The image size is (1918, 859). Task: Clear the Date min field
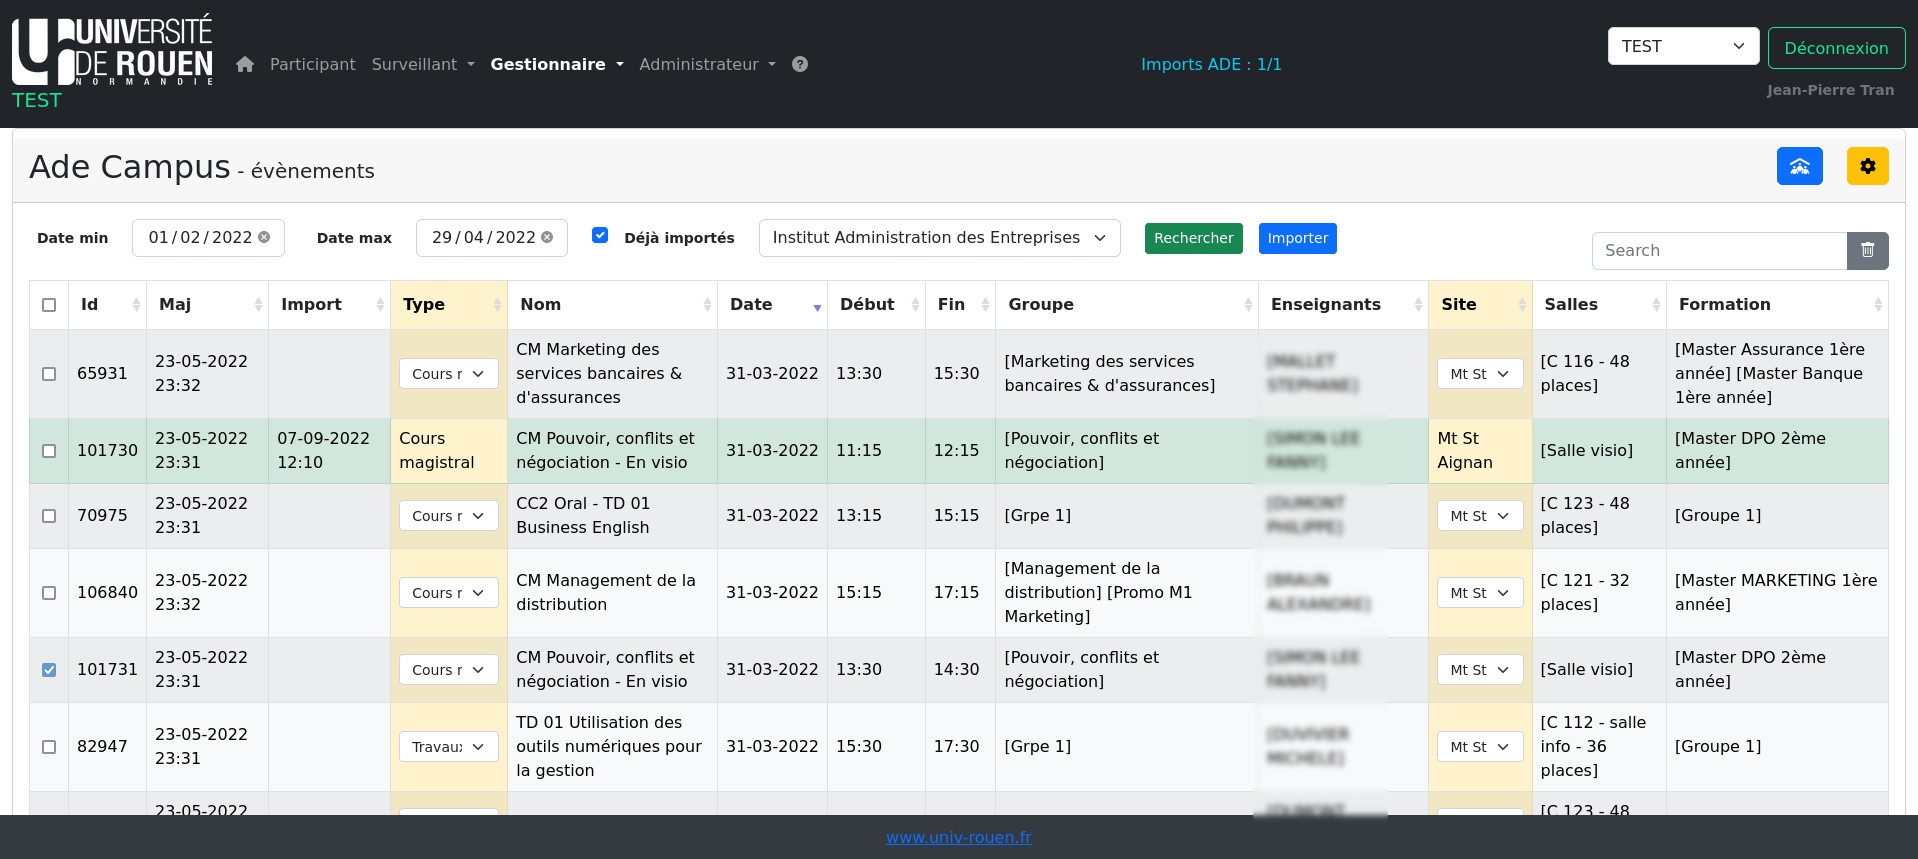pyautogui.click(x=264, y=238)
